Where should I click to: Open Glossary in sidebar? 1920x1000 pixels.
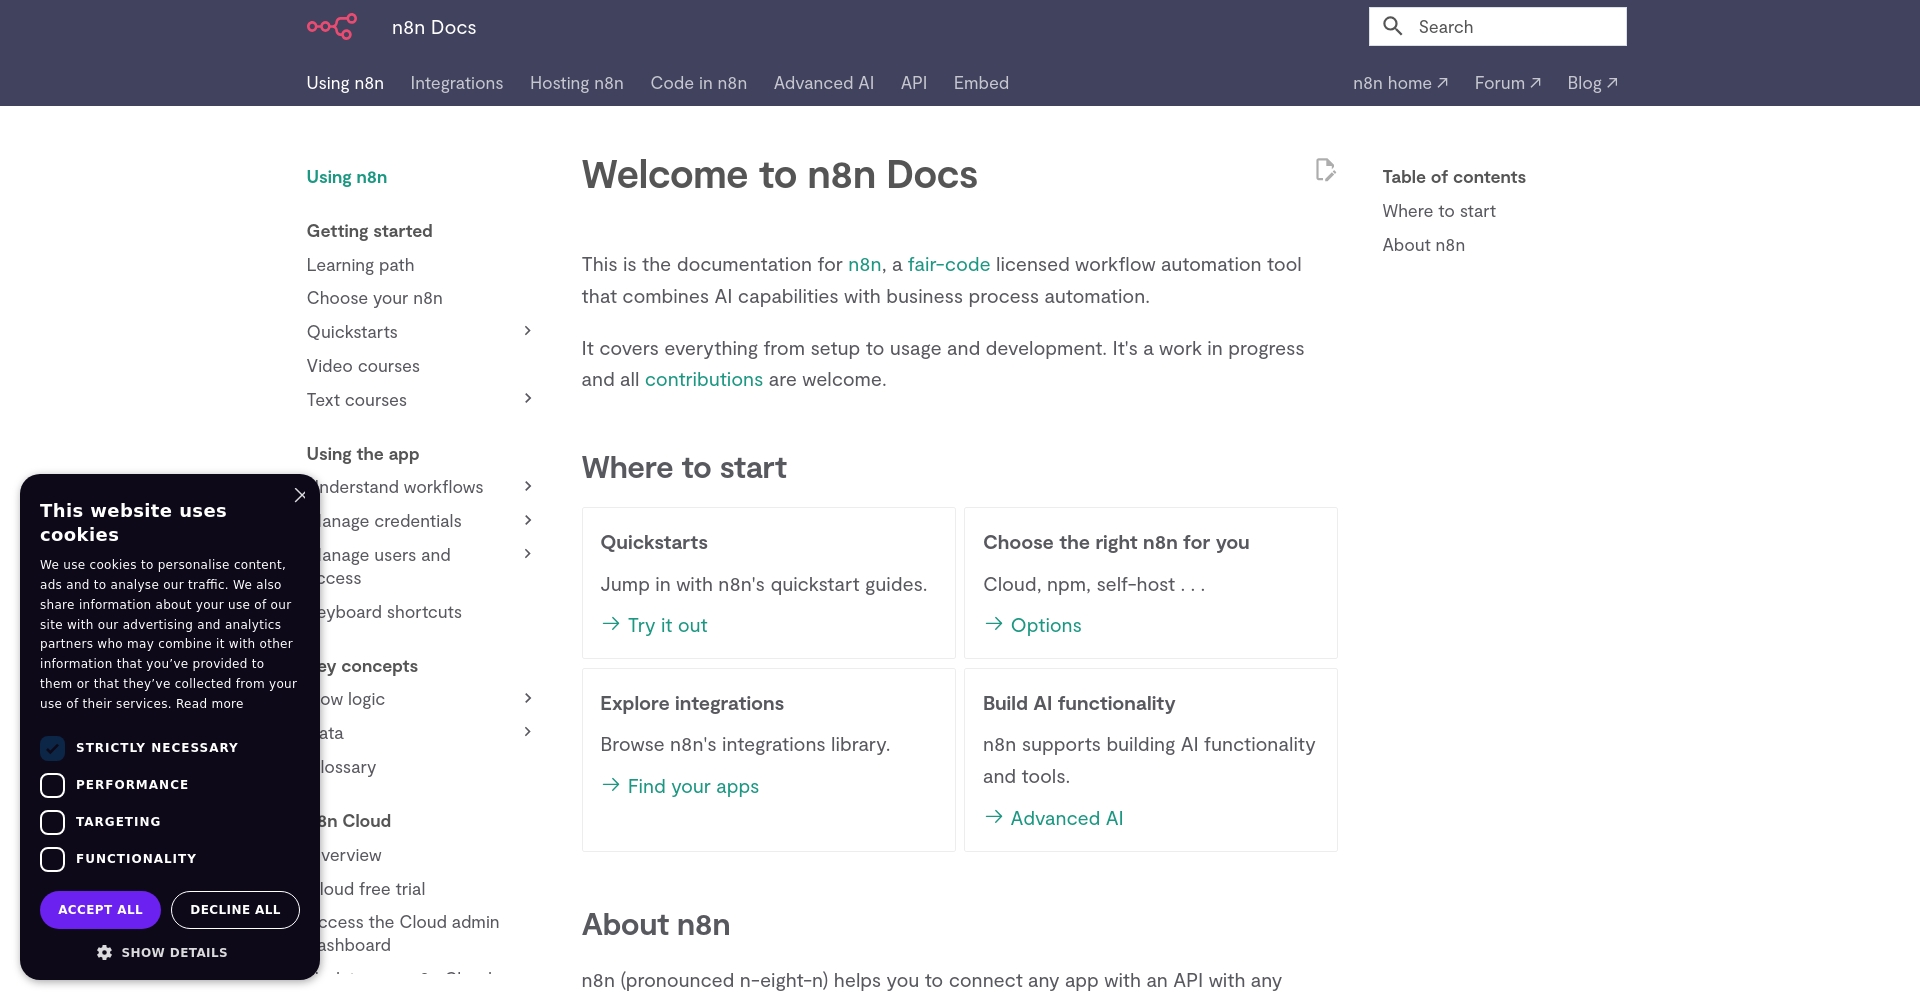click(348, 767)
